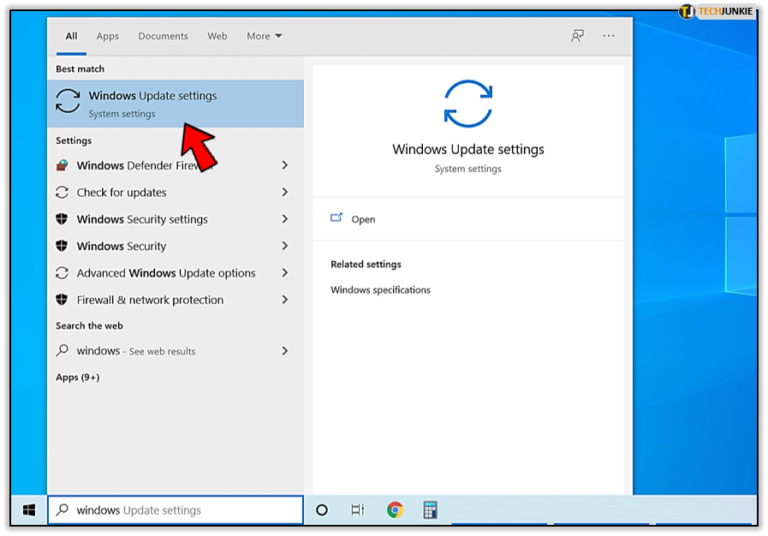Screen dimensions: 768x536
Task: Open Cortana circle icon on taskbar
Action: (322, 510)
